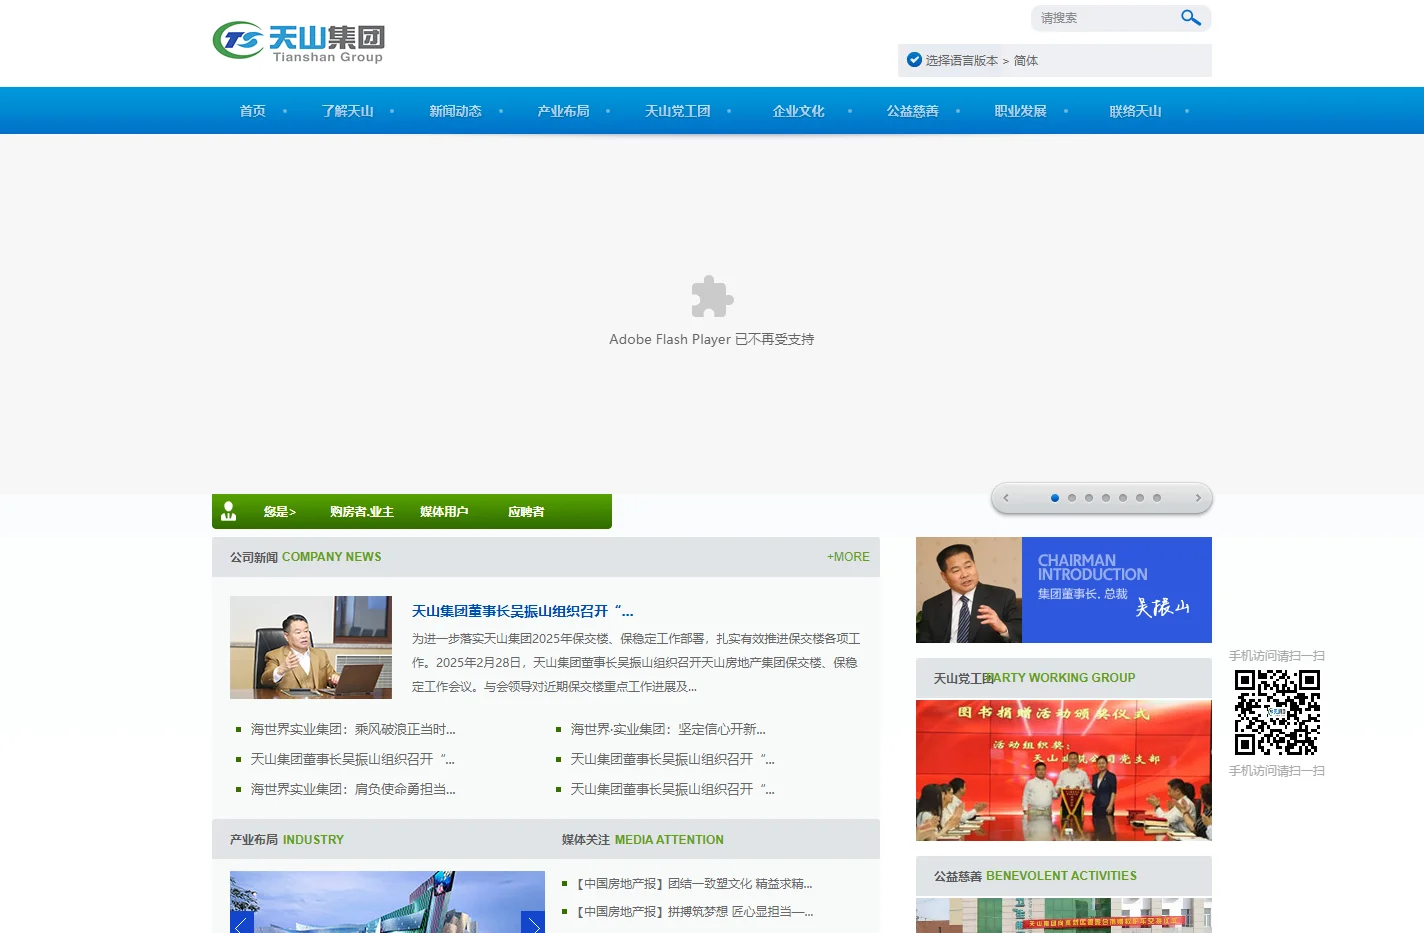
Task: Select 购房者.业主 user type
Action: coord(362,512)
